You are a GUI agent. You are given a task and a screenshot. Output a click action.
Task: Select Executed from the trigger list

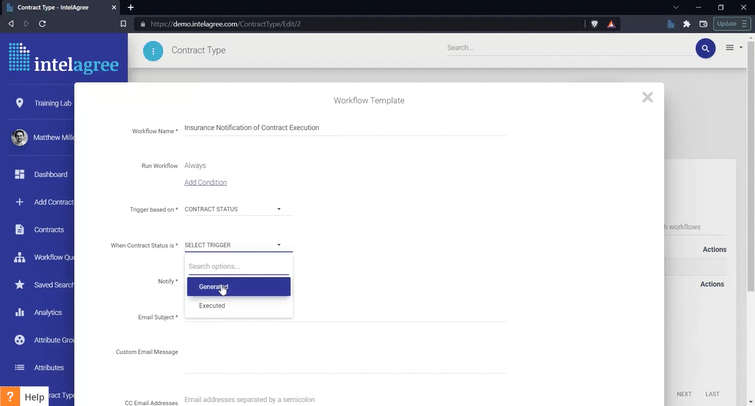(238, 305)
